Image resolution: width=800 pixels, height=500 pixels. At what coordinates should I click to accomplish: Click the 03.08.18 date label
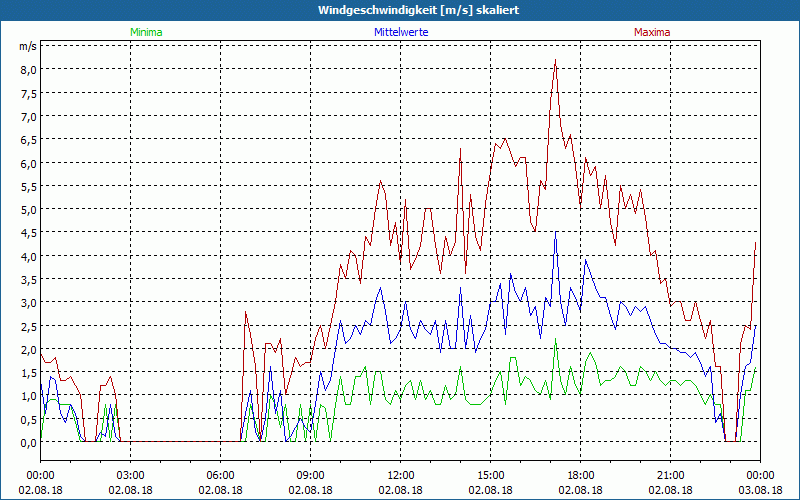760,490
